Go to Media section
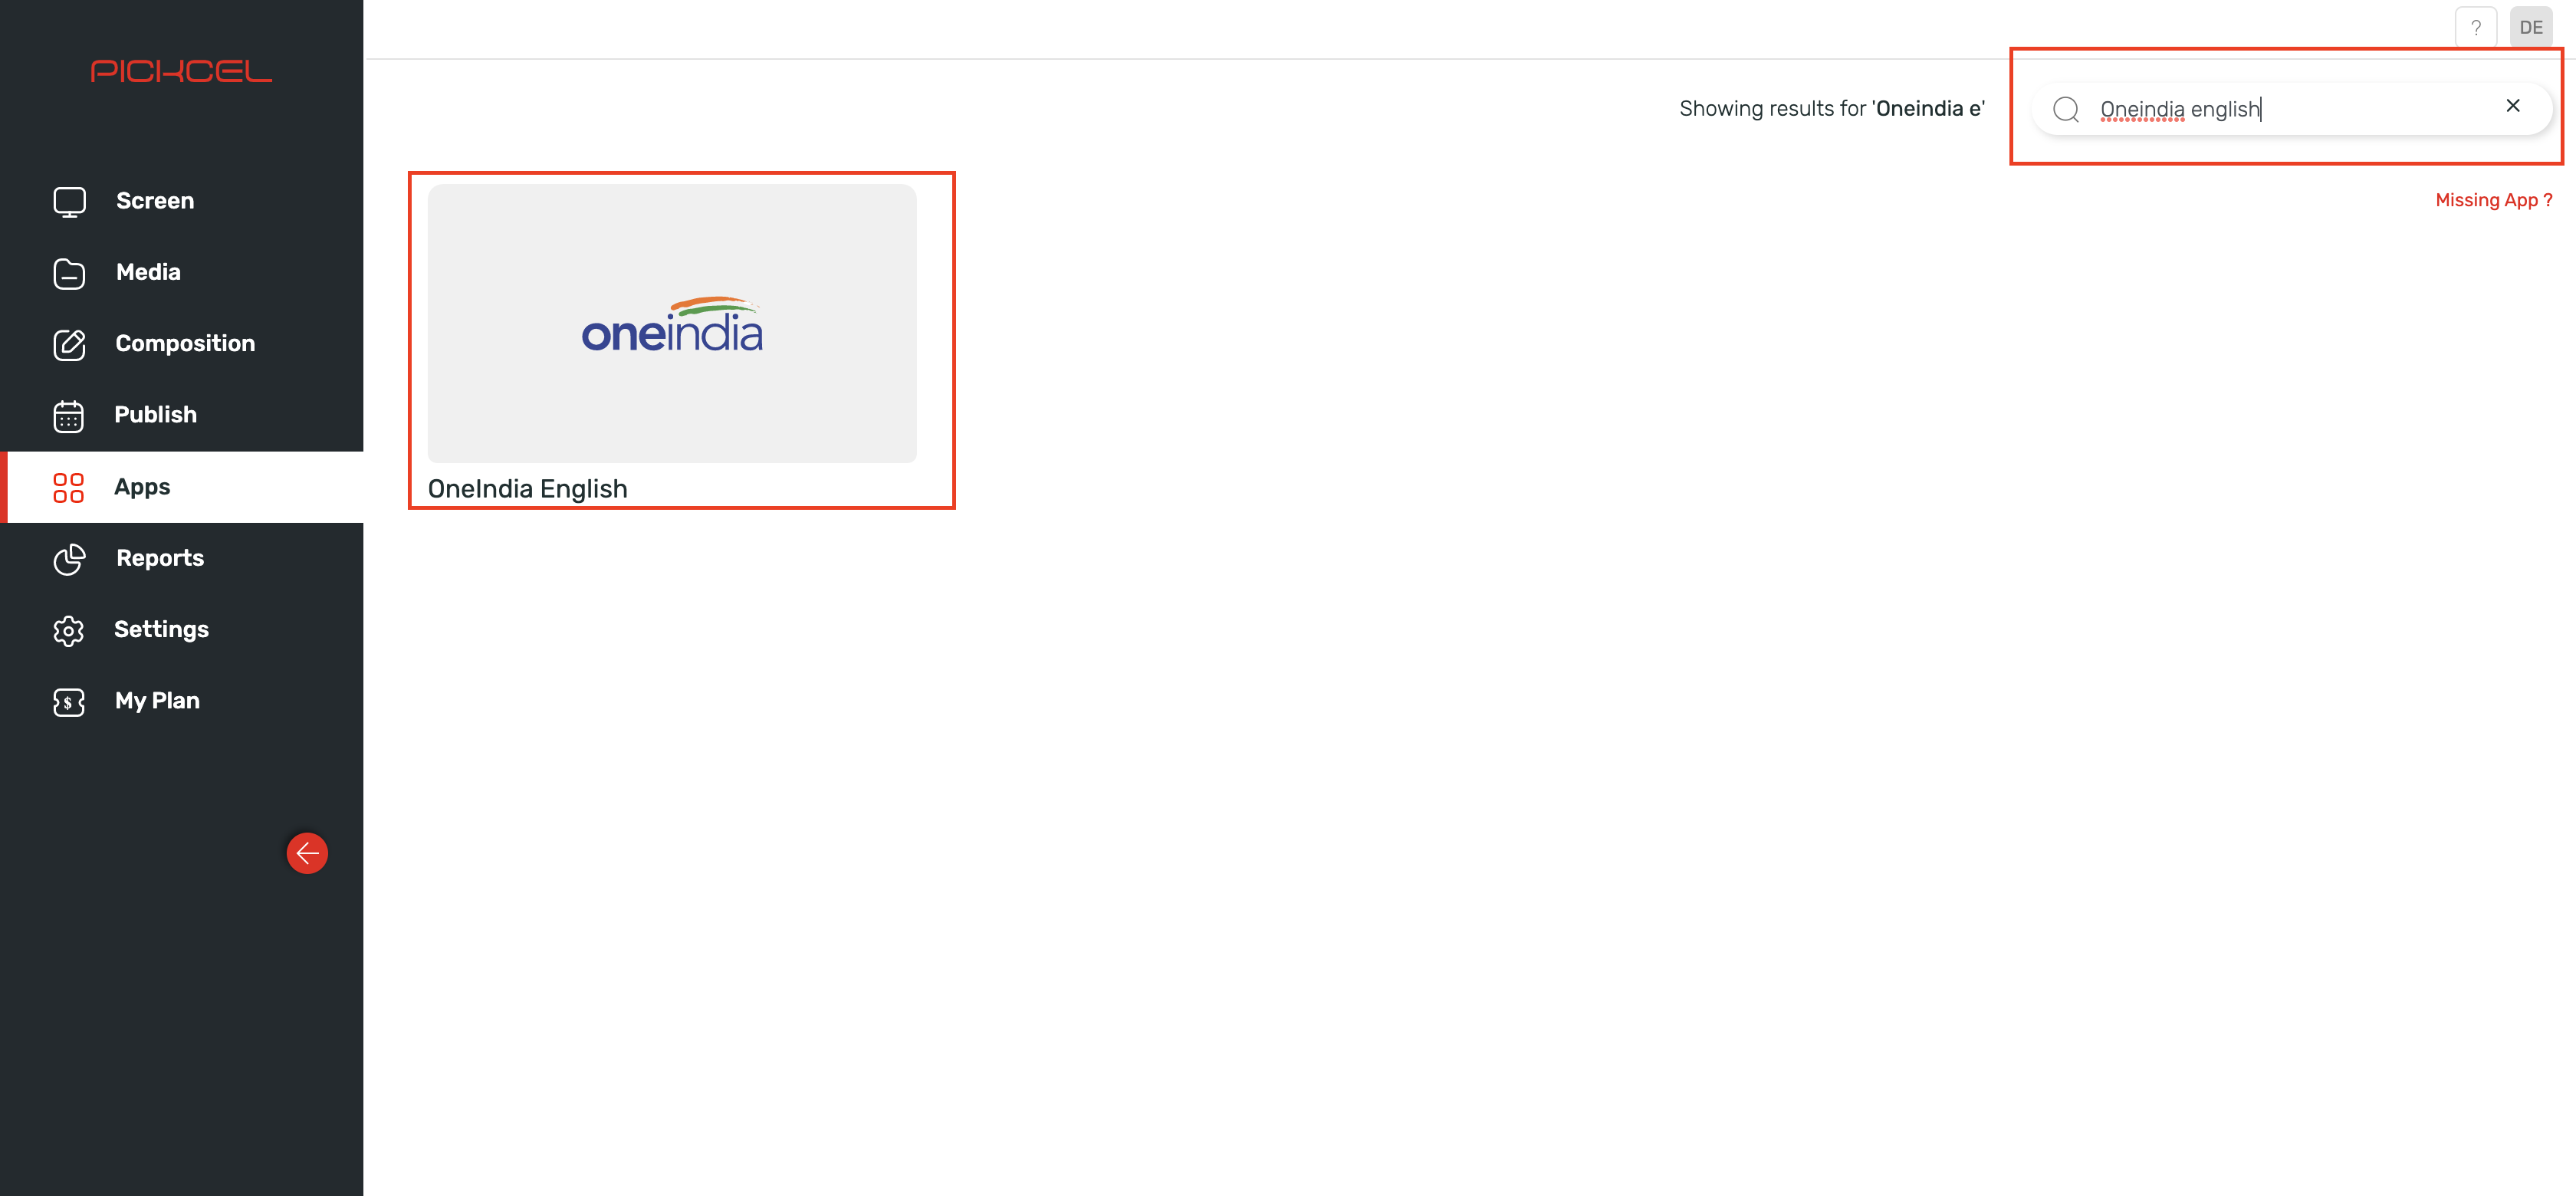Image resolution: width=2576 pixels, height=1196 pixels. tap(148, 272)
